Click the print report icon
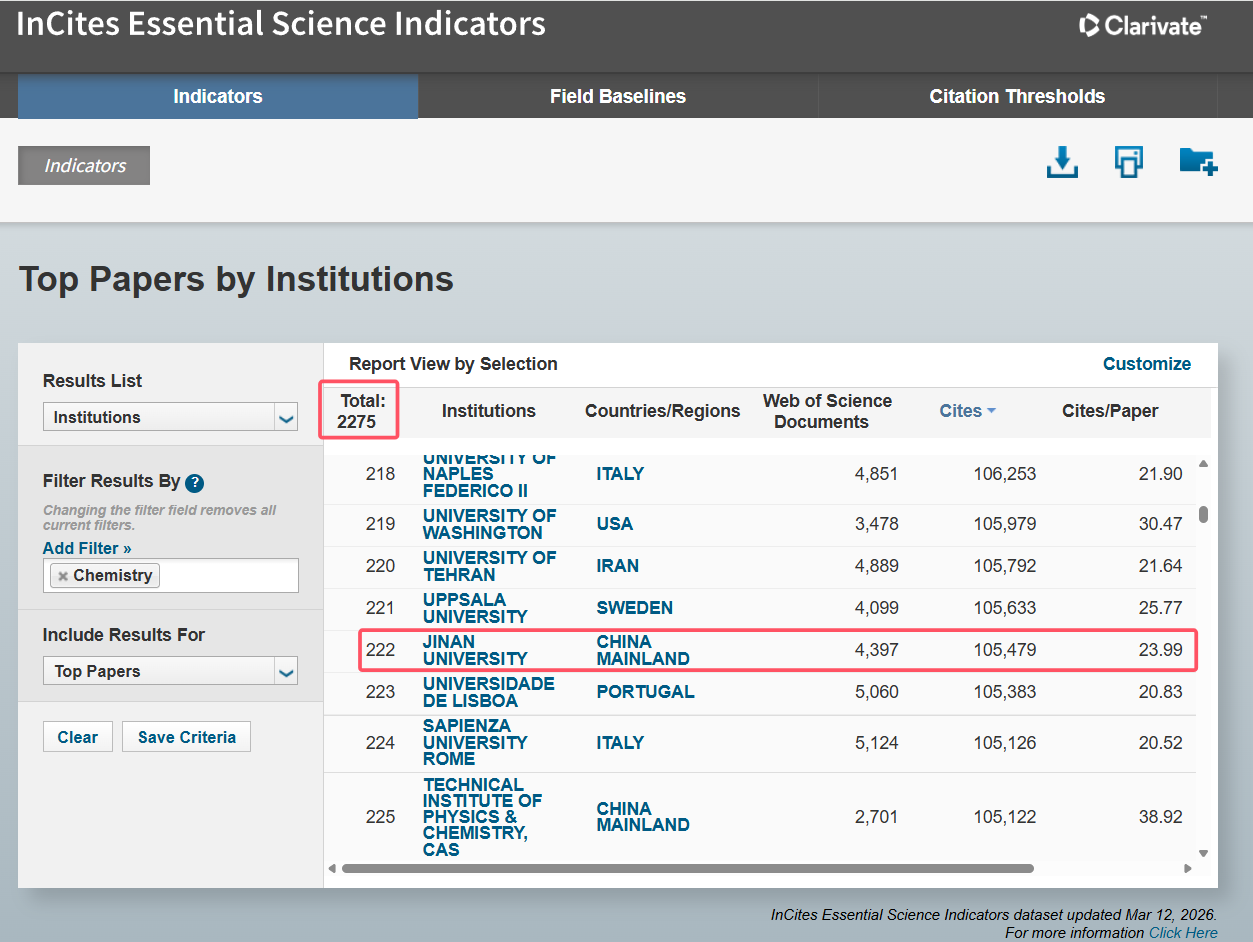Viewport: 1253px width, 942px height. coord(1129,162)
